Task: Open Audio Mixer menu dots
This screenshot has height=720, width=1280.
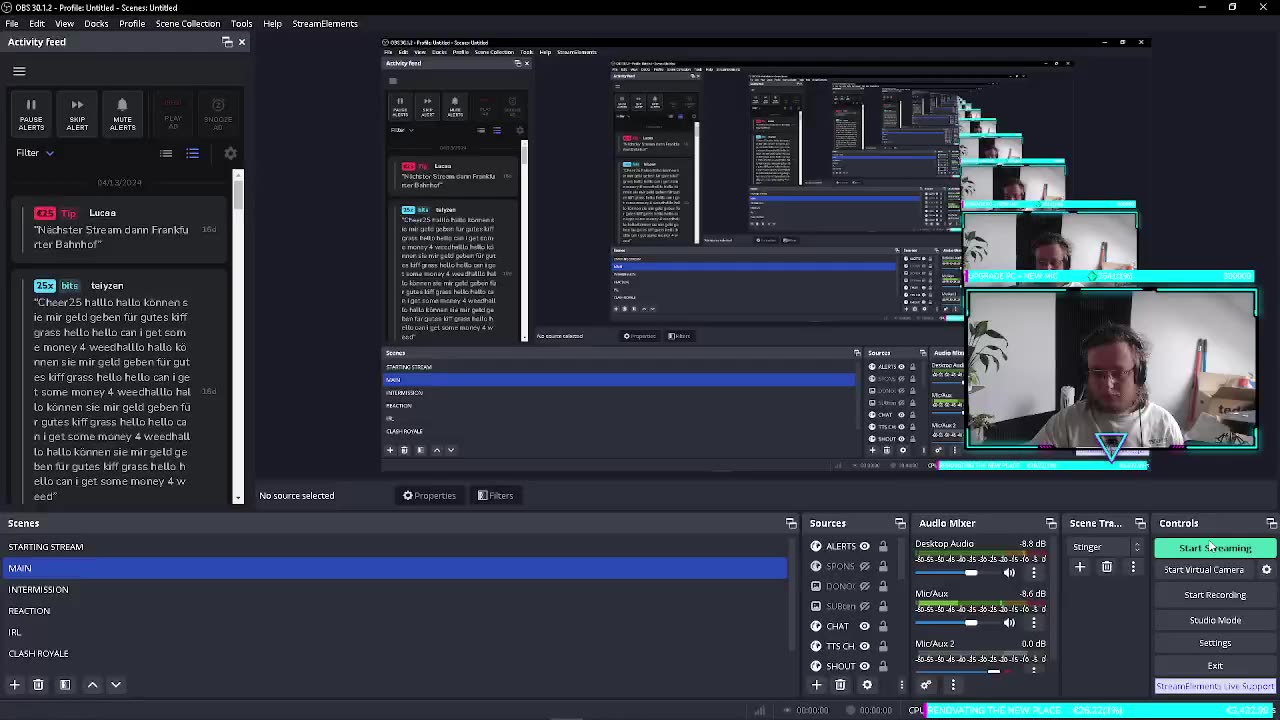Action: pyautogui.click(x=953, y=685)
